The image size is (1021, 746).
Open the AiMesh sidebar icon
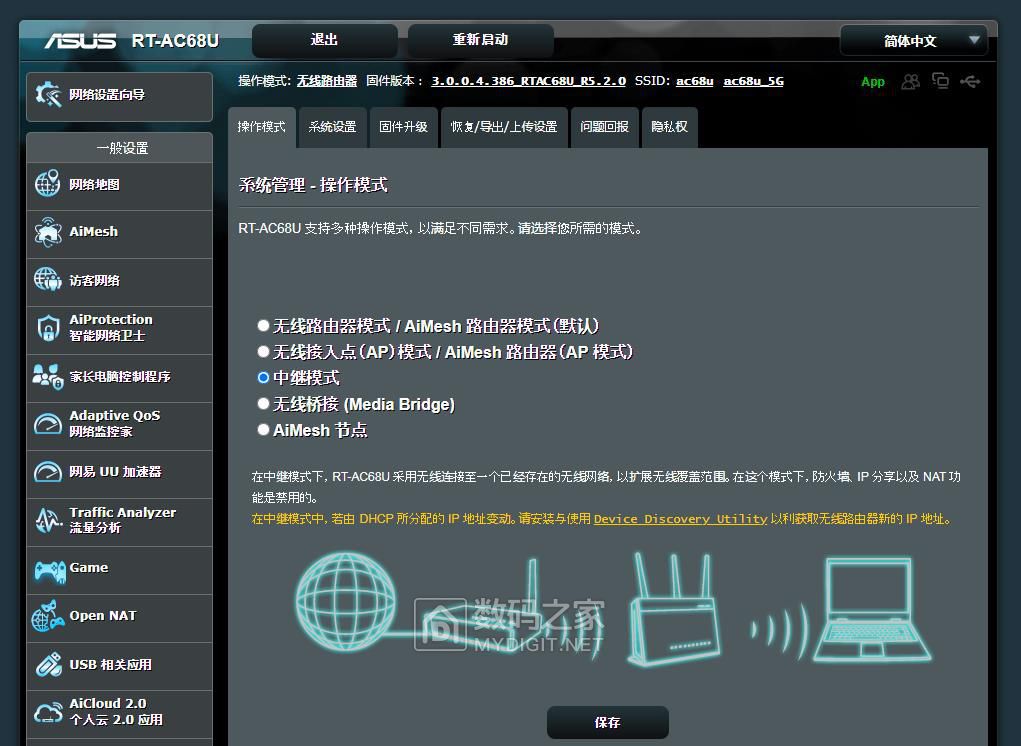tap(48, 232)
